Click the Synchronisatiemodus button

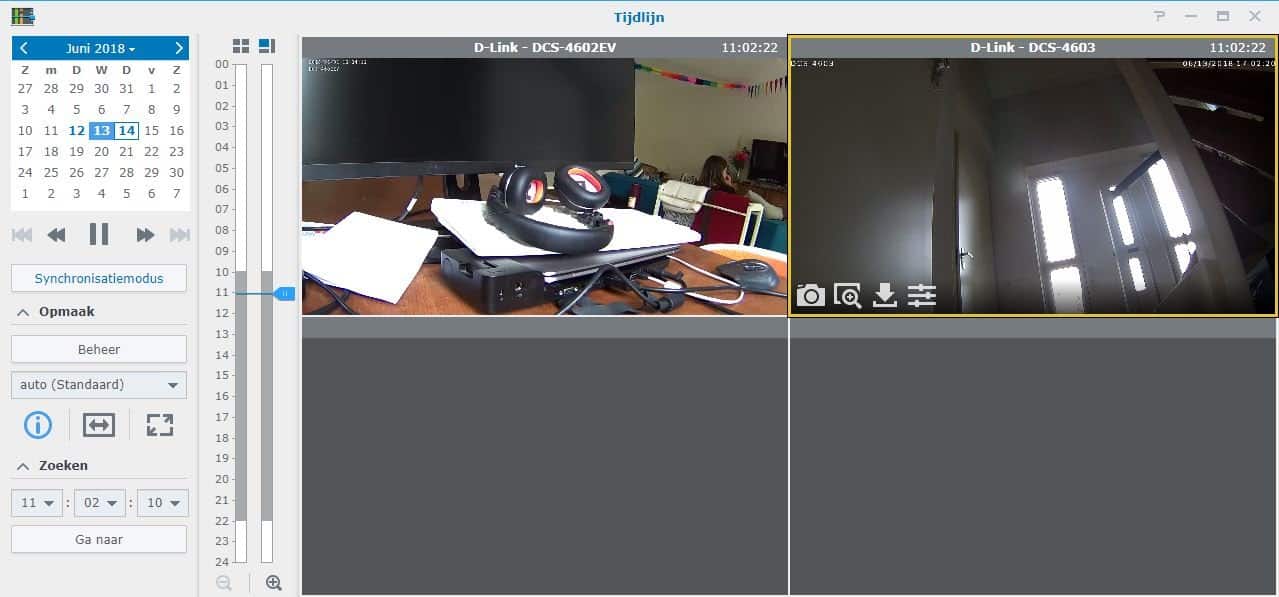99,278
